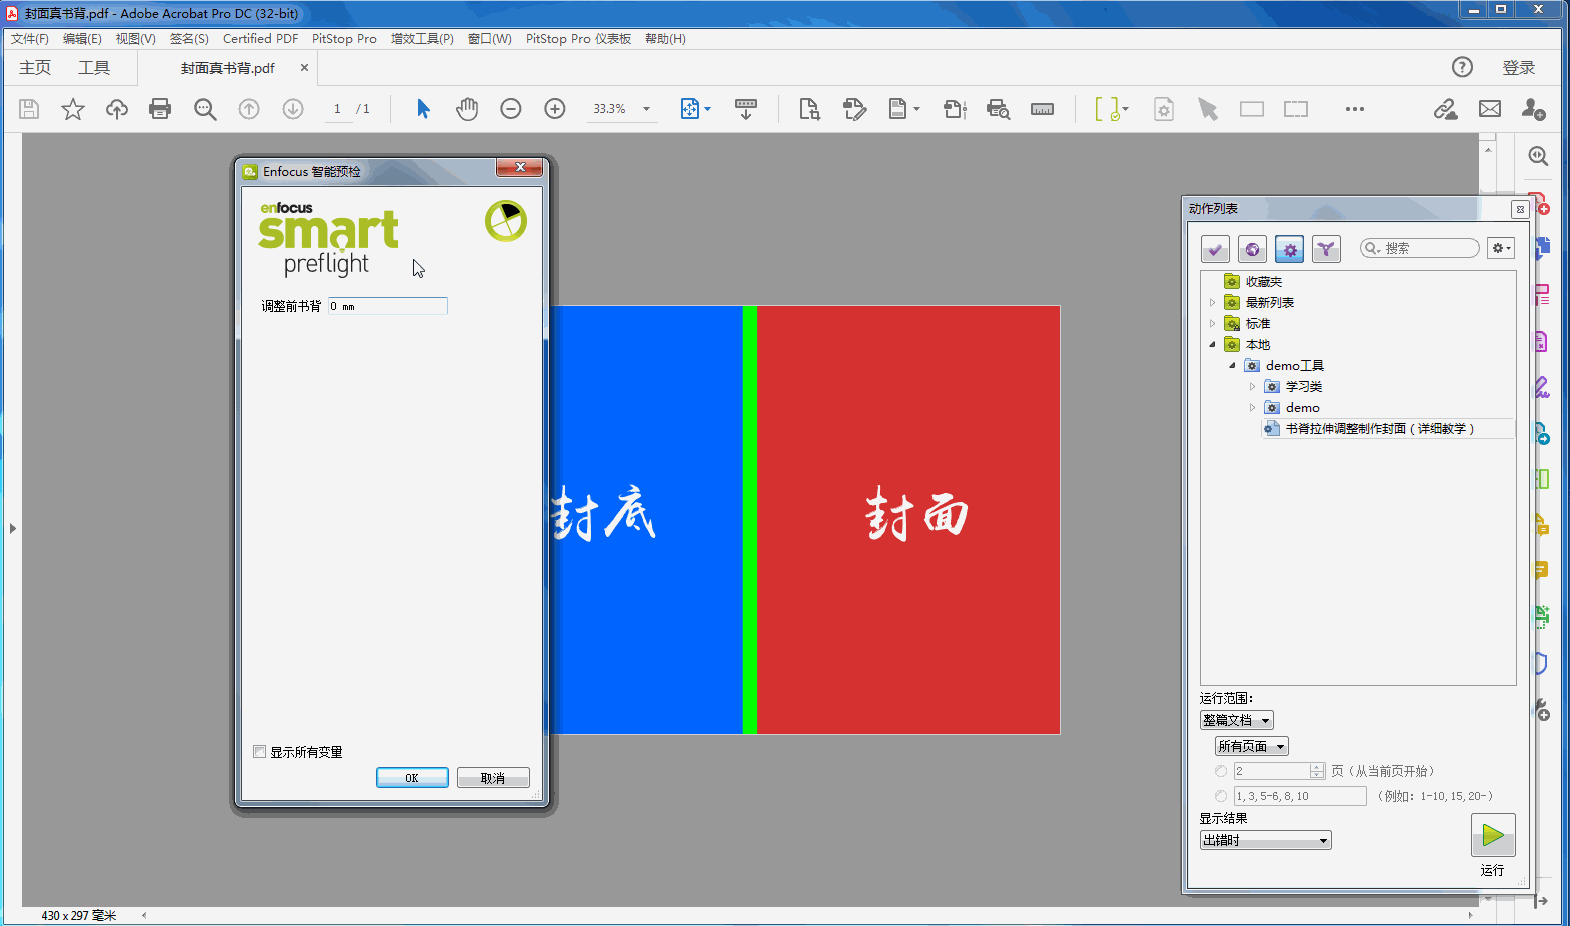The image size is (1570, 926).
Task: Click the send by email envelope icon
Action: click(1490, 109)
